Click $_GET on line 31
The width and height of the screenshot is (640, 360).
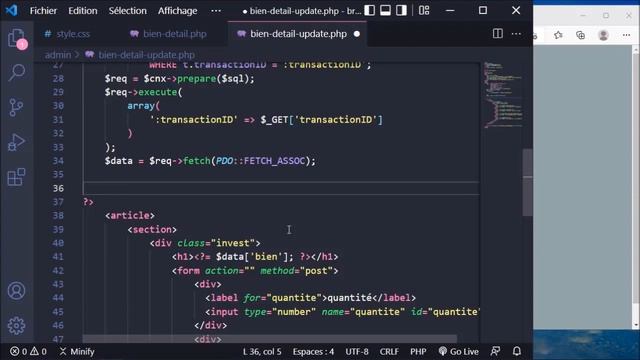tap(274, 120)
